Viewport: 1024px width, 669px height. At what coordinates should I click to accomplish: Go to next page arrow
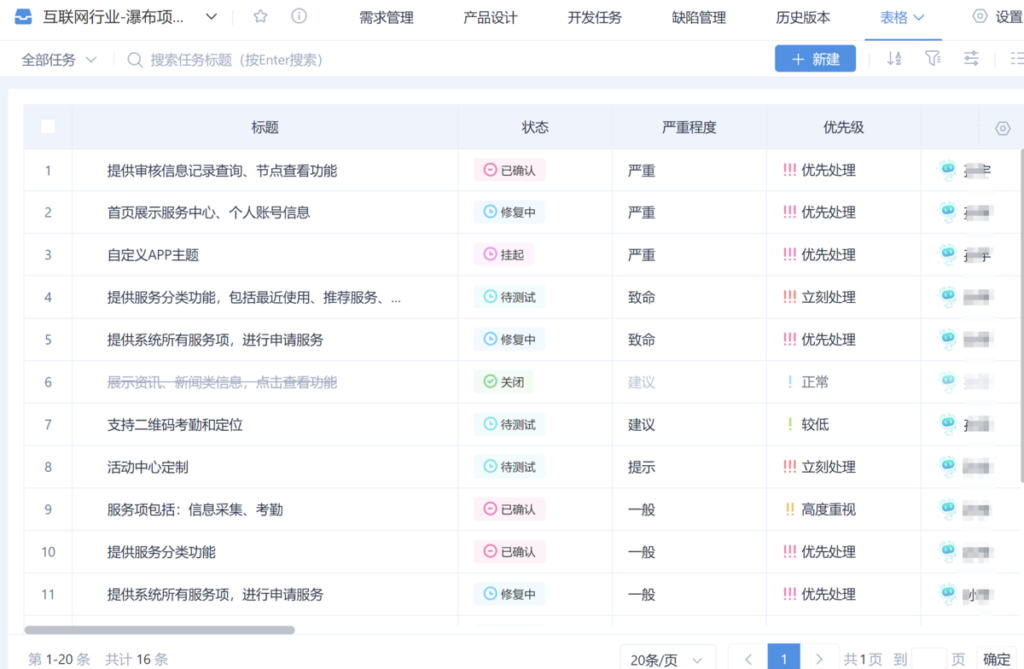820,659
